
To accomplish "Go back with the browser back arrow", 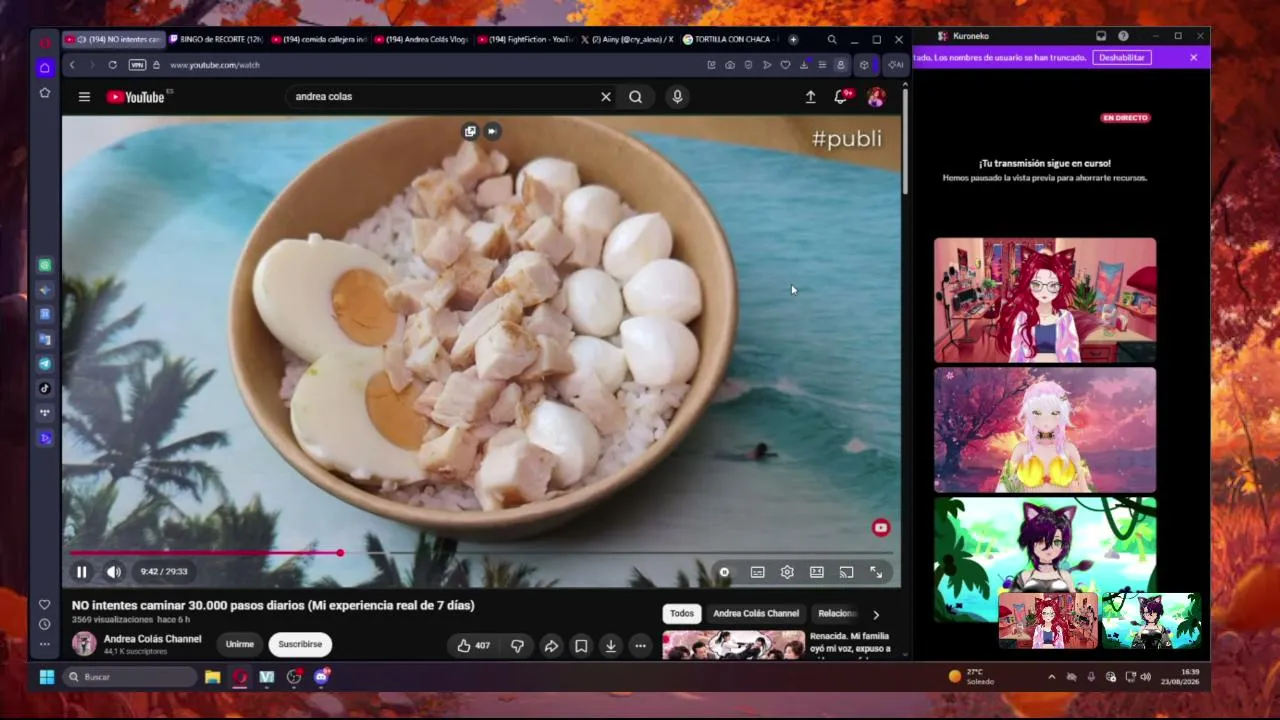I will point(72,65).
